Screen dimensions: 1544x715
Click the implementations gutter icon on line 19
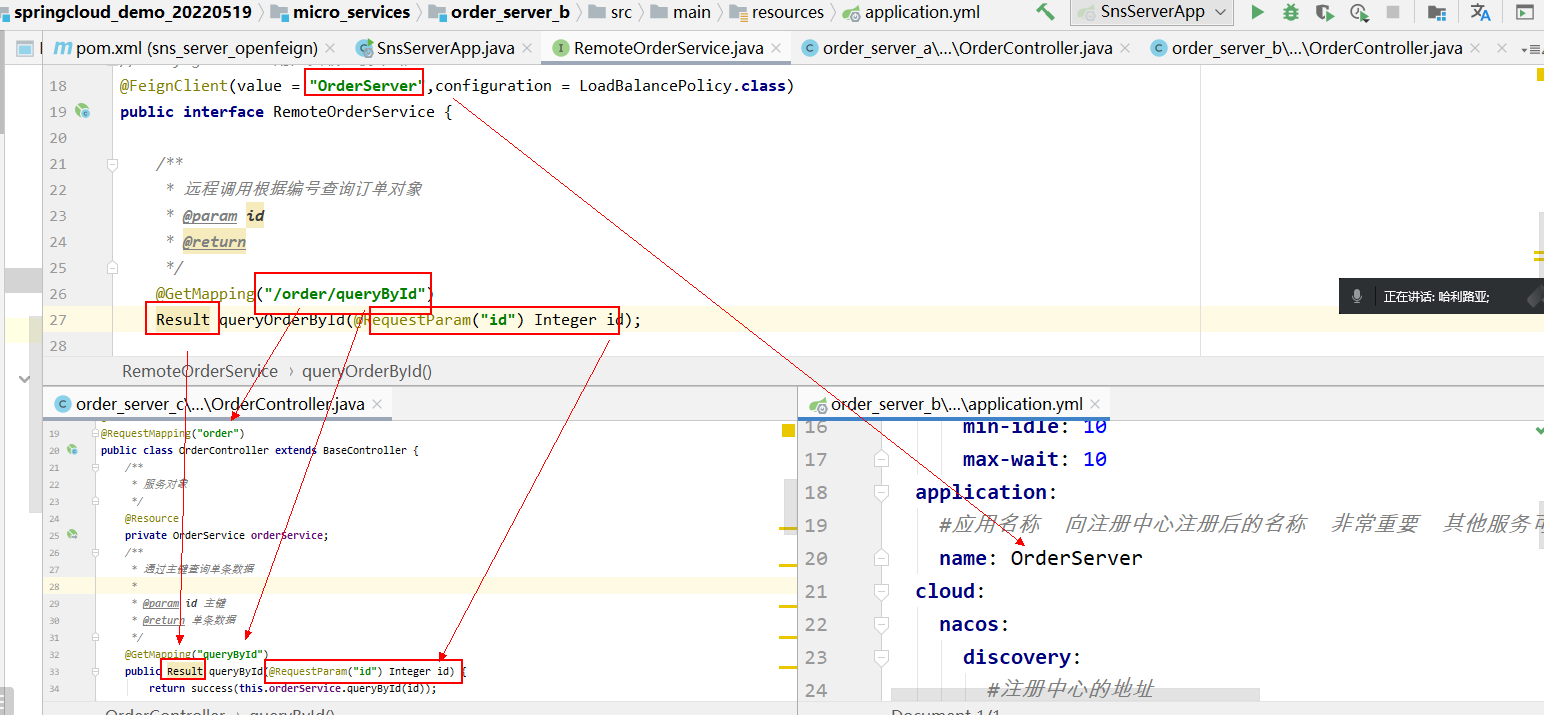coord(84,112)
